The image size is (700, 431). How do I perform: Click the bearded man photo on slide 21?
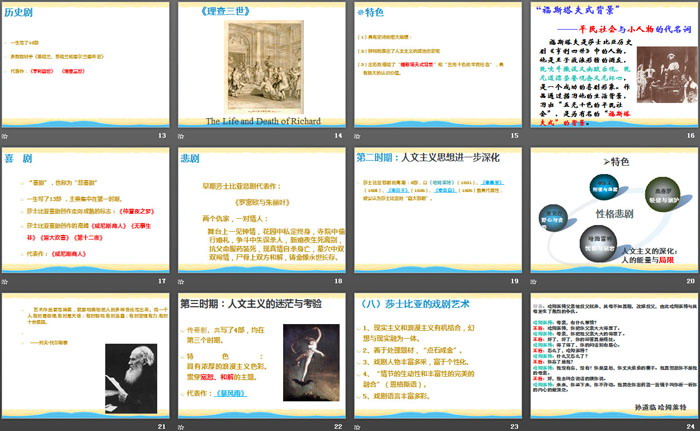(131, 378)
